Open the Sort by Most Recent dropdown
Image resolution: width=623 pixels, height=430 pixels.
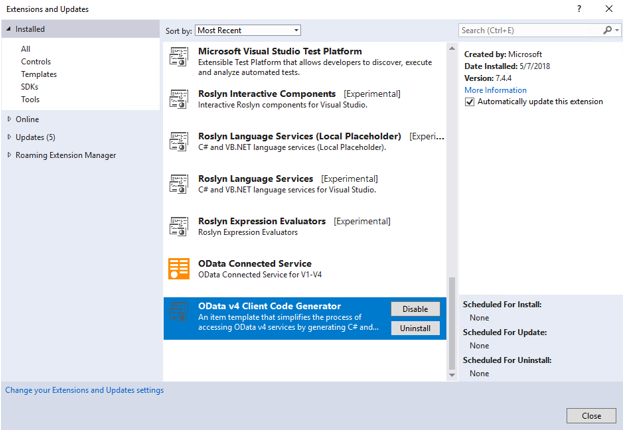(x=248, y=30)
